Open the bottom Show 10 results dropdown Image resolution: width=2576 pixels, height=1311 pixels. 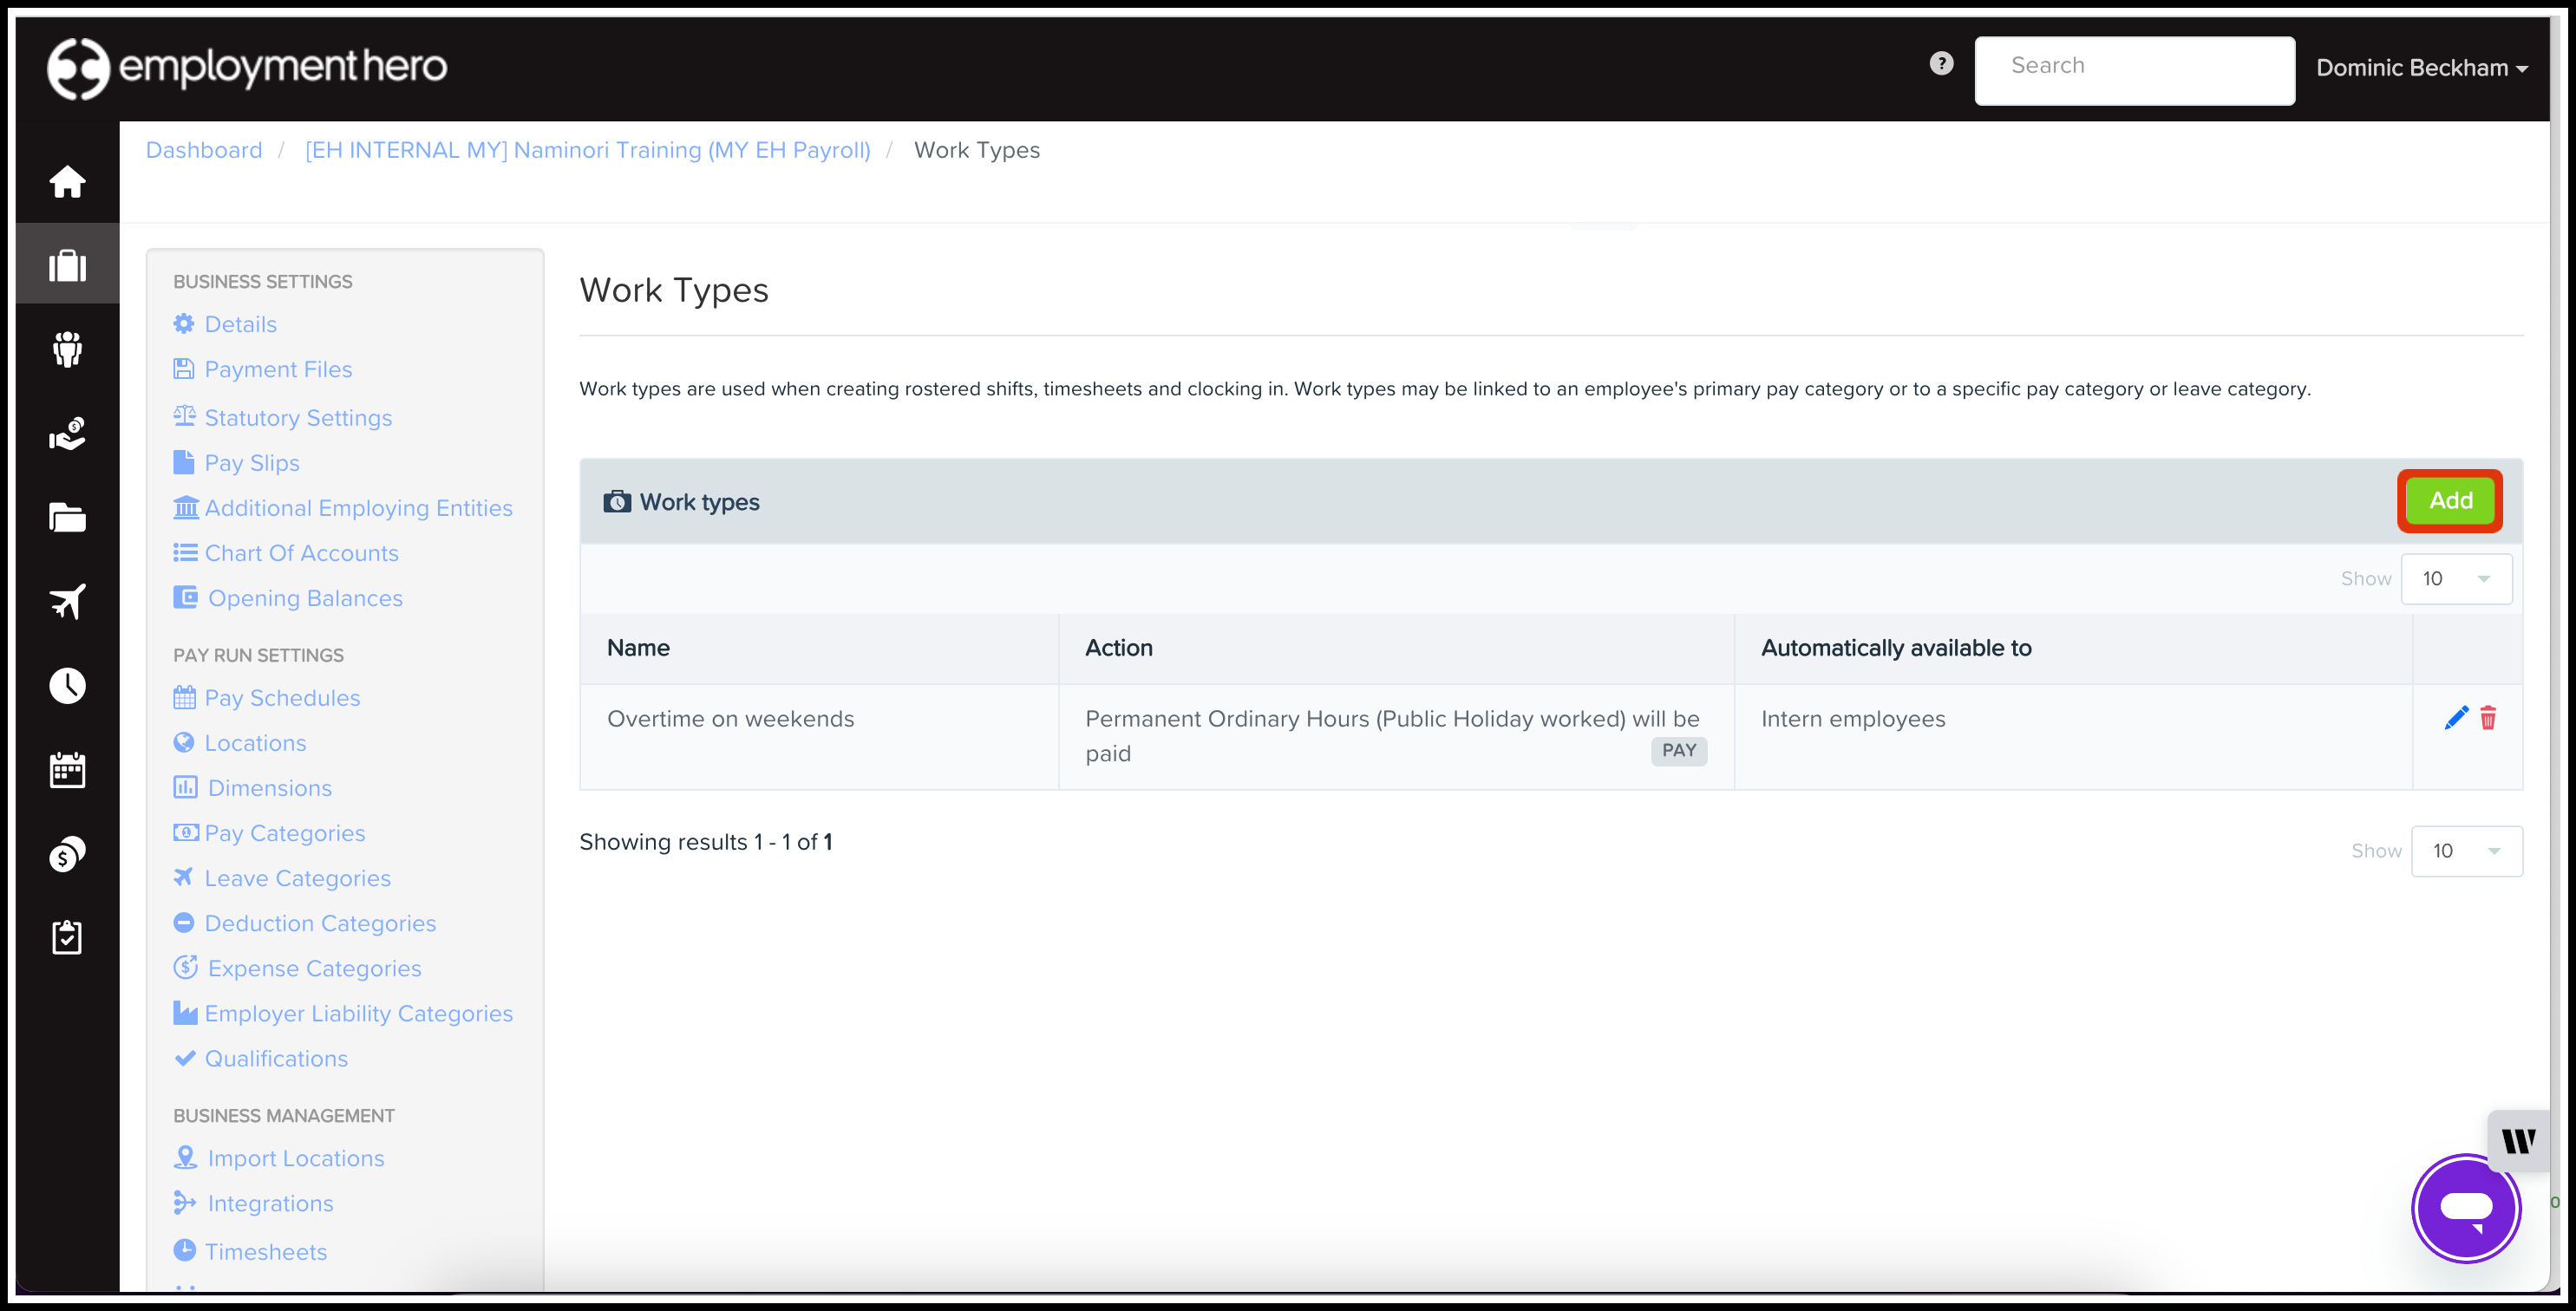(2466, 851)
